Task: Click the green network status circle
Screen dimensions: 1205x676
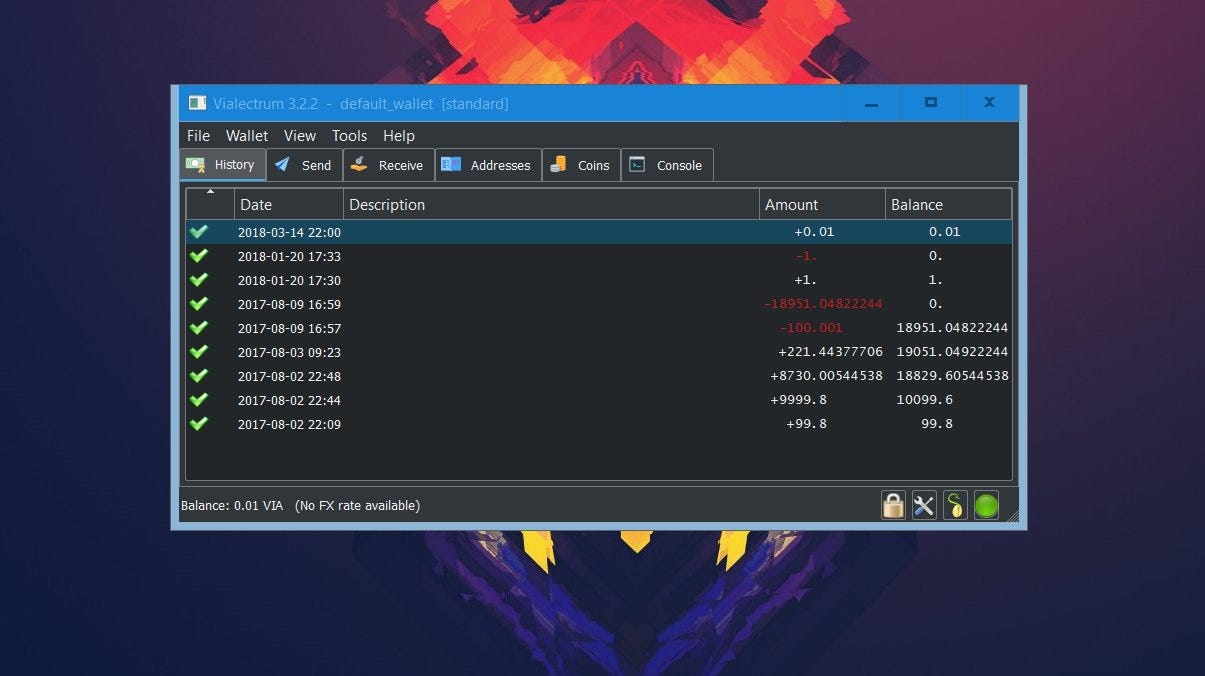Action: click(986, 505)
